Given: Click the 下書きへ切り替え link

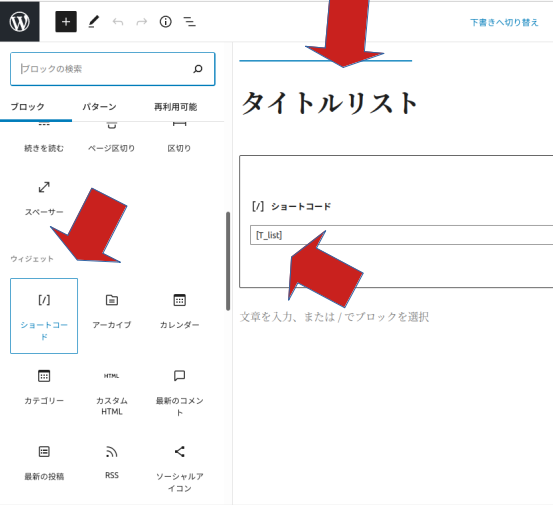Looking at the screenshot, I should (504, 23).
